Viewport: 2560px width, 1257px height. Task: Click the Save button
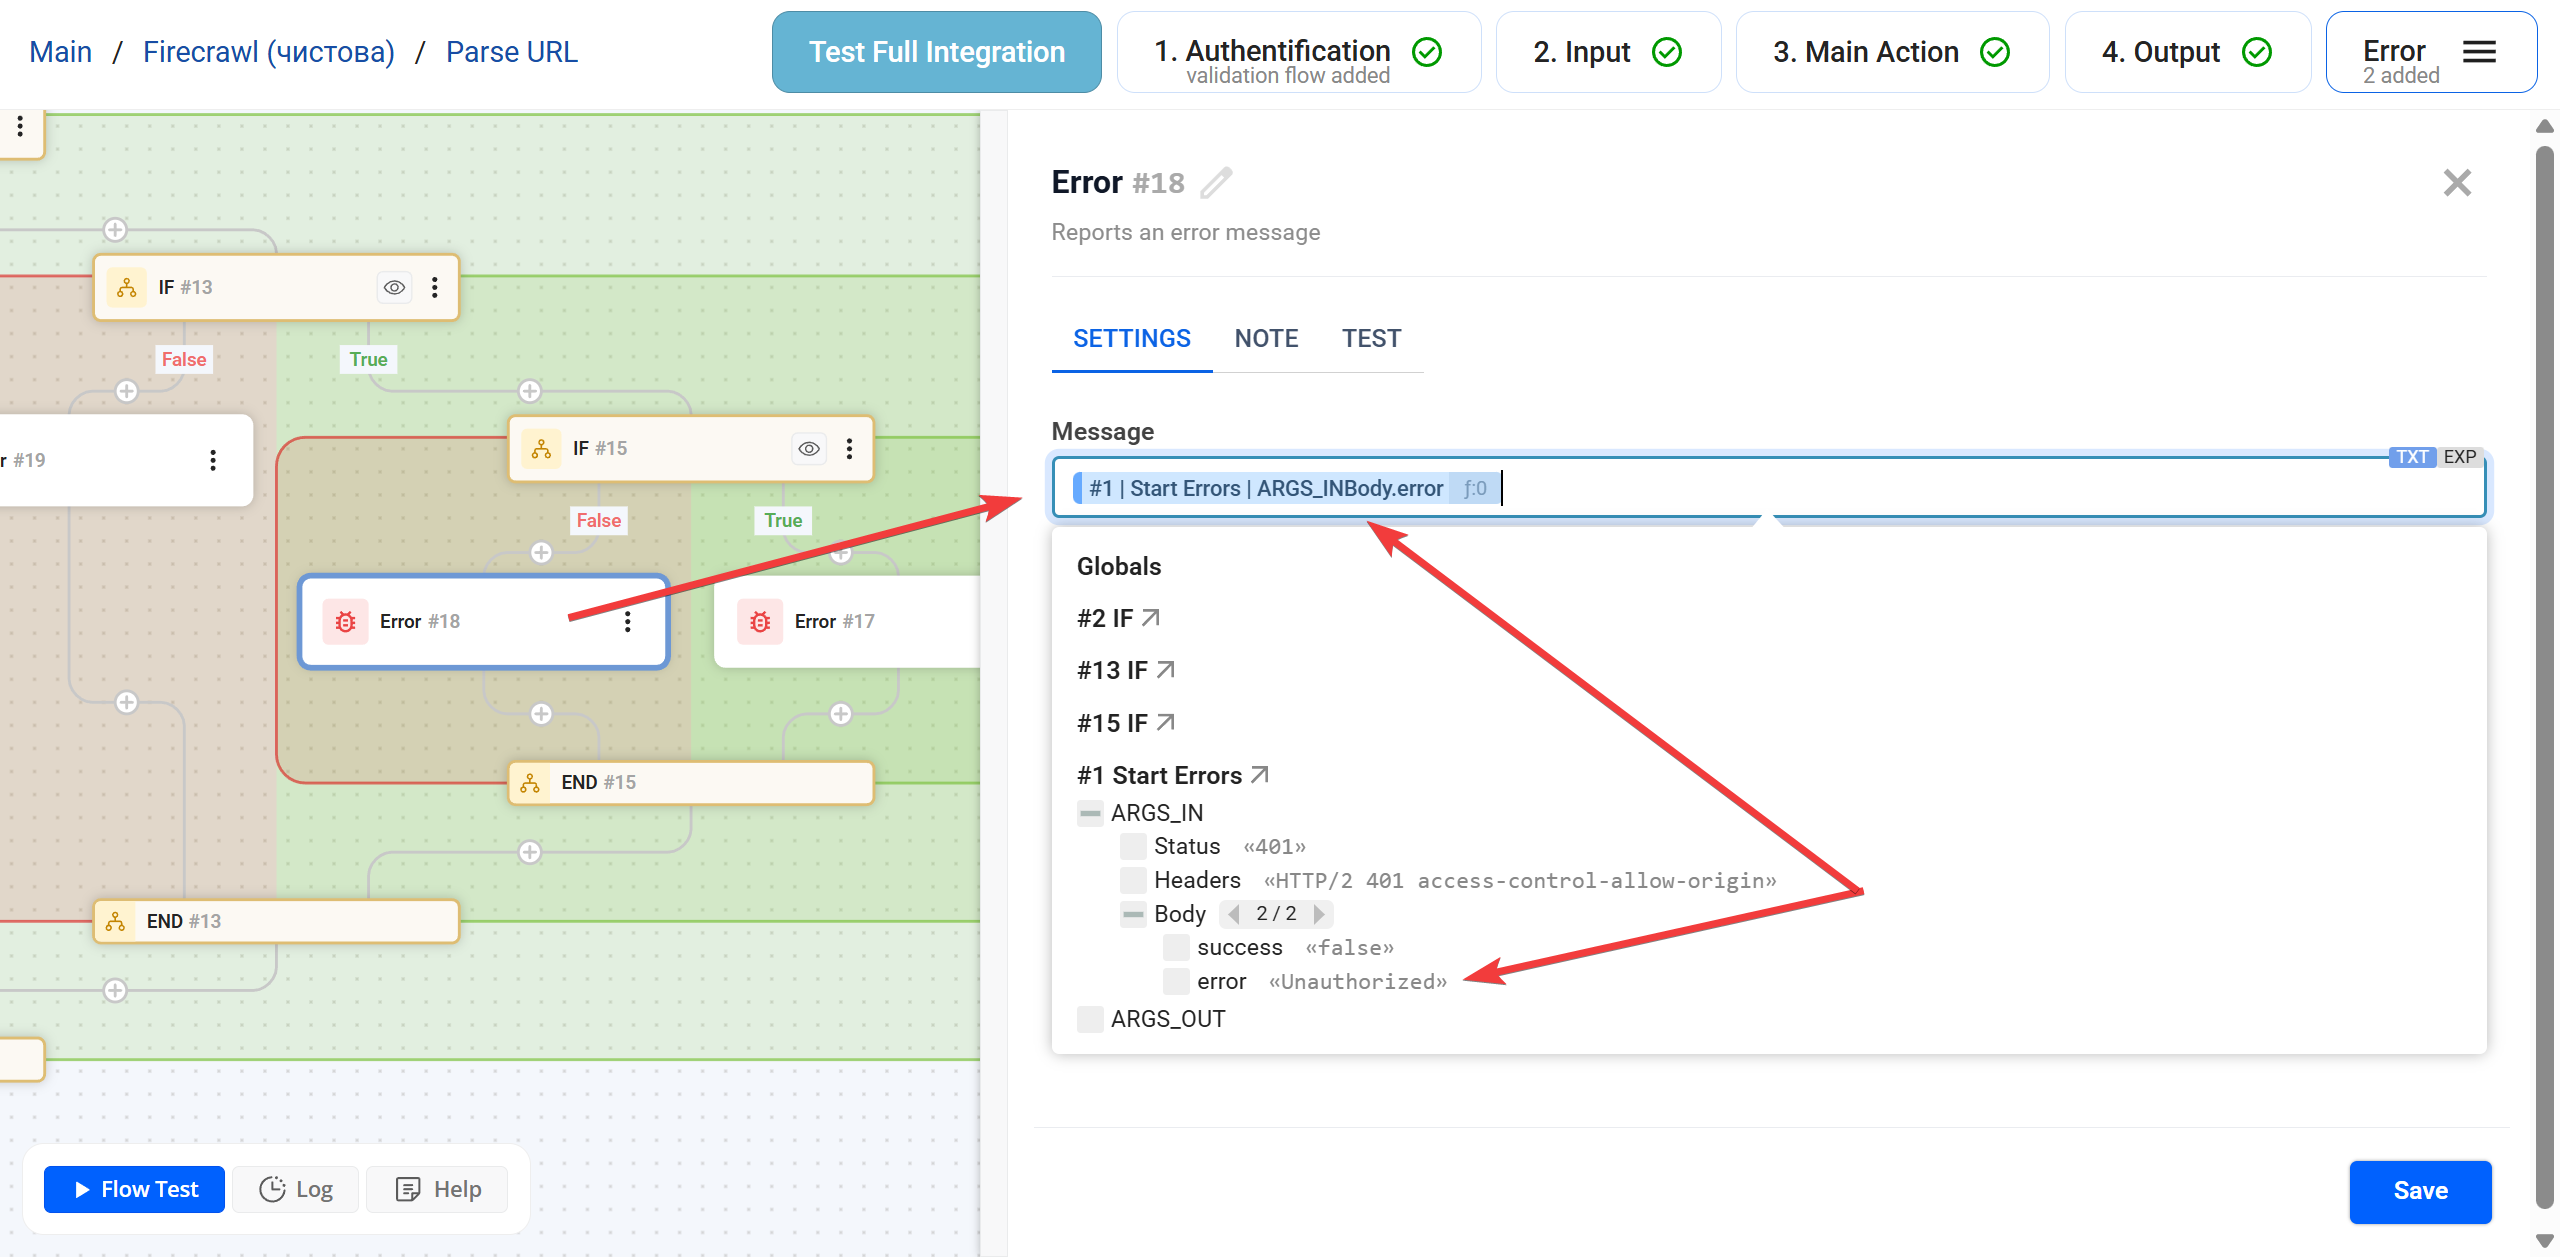coord(2419,1190)
